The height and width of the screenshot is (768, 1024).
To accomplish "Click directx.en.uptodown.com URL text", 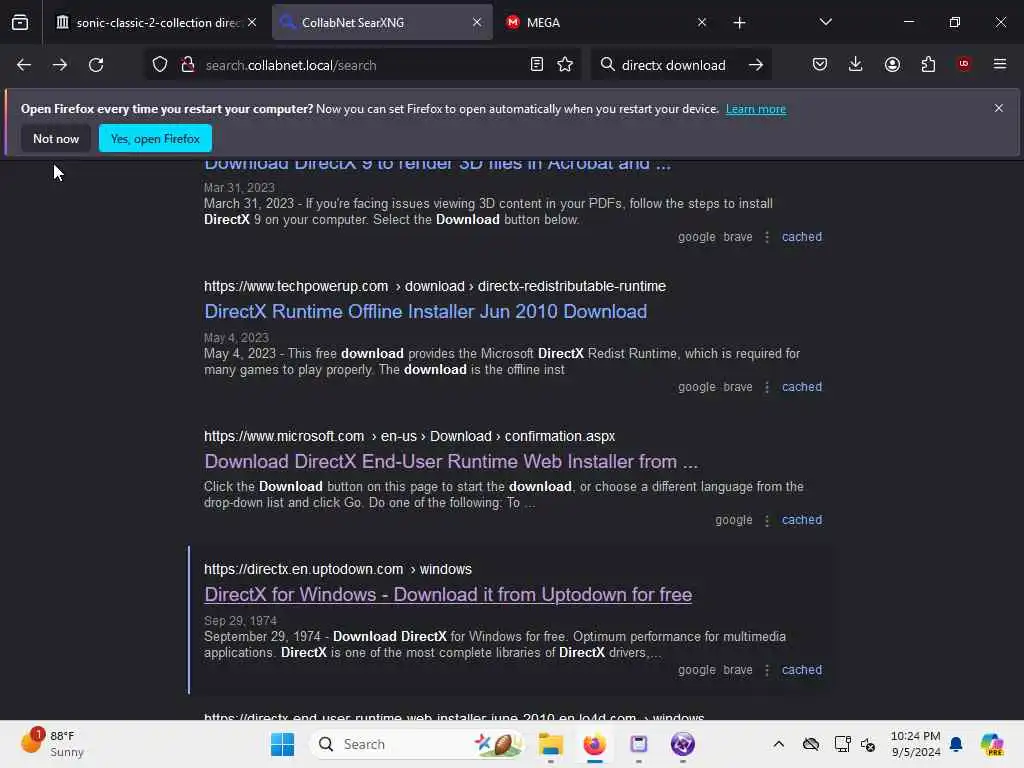I will point(338,569).
